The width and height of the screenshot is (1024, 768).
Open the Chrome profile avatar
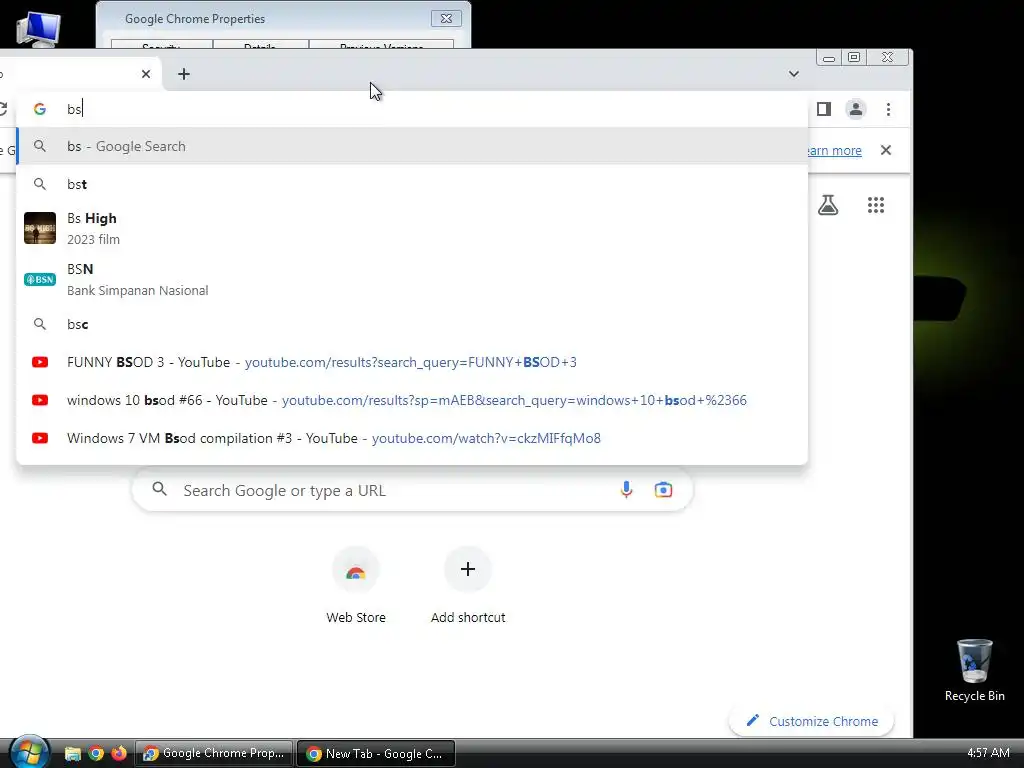pyautogui.click(x=856, y=109)
